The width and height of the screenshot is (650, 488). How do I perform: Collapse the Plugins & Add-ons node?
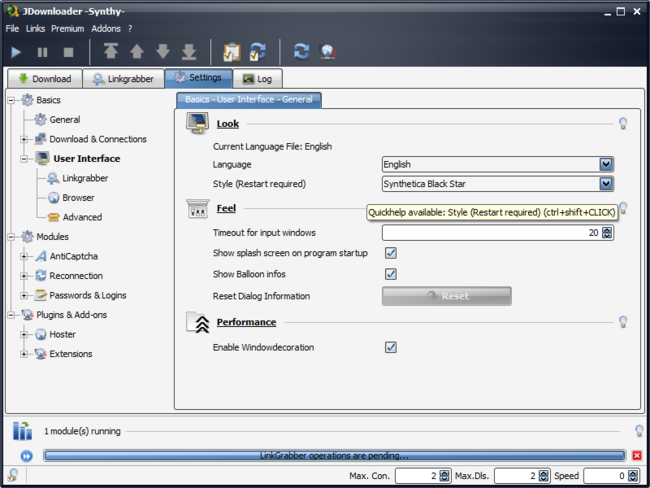pos(11,315)
